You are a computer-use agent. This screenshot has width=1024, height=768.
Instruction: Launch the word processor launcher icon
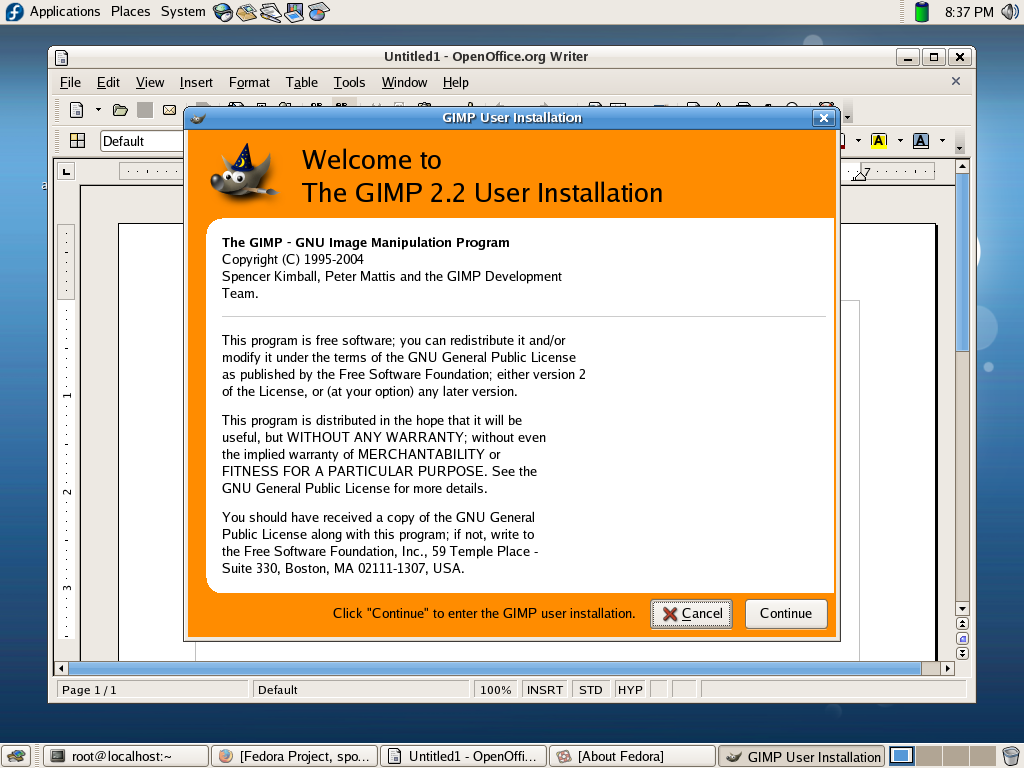click(x=270, y=12)
